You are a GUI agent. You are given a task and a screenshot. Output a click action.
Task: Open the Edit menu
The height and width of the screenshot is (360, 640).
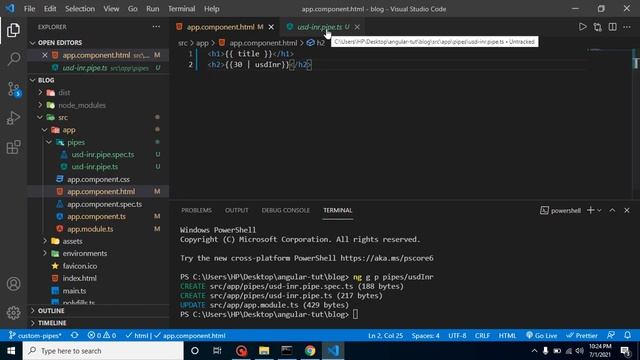pos(50,9)
